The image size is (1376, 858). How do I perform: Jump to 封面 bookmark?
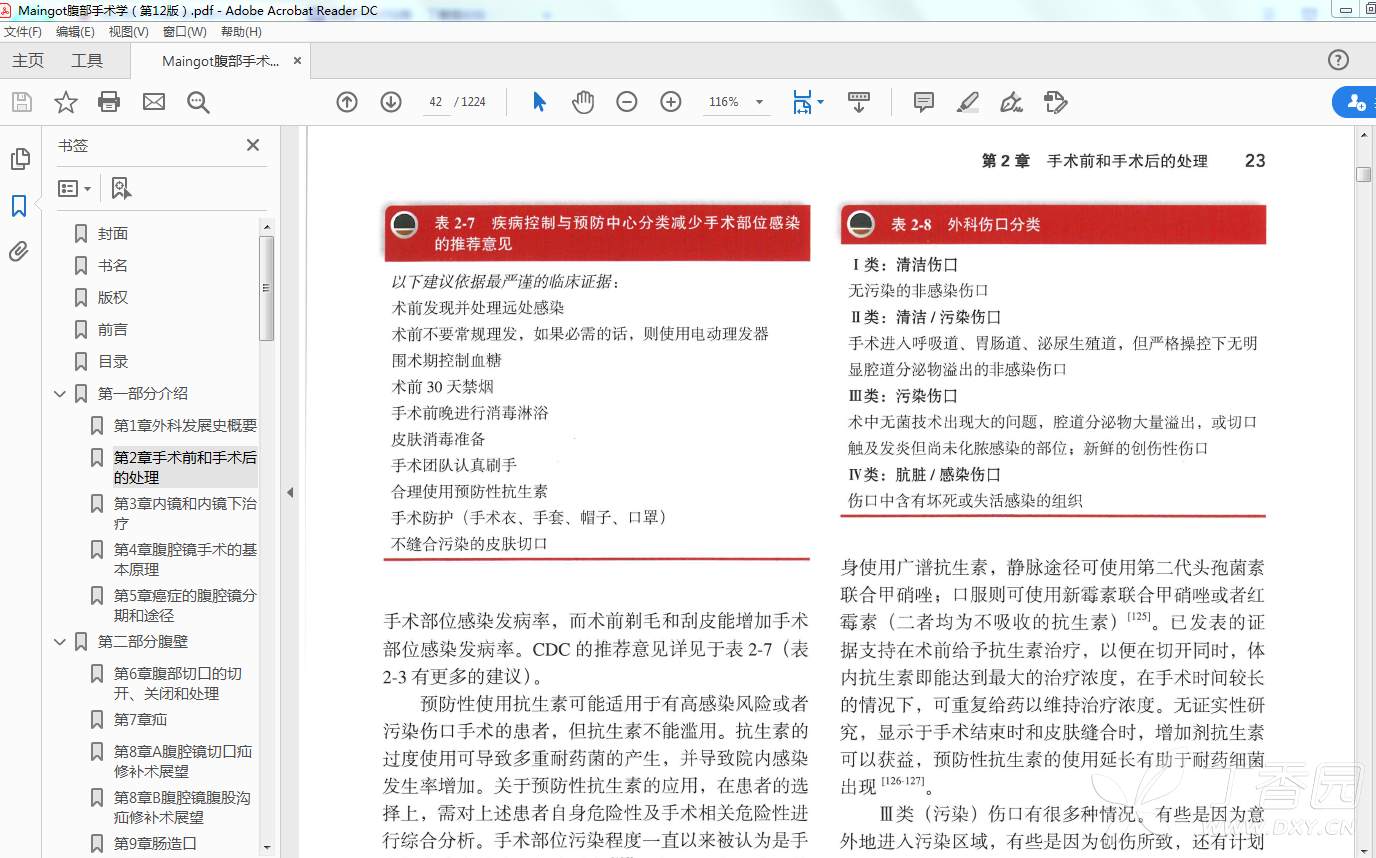tap(113, 233)
